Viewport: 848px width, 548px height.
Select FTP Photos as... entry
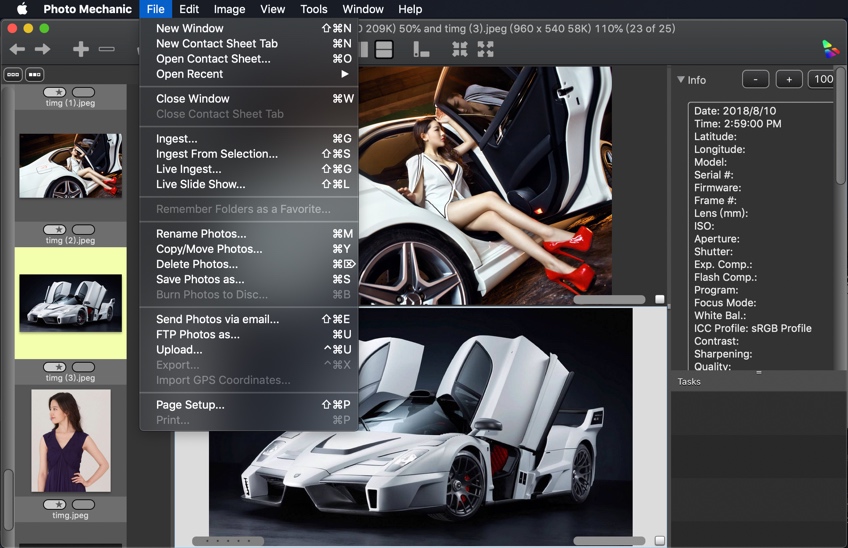click(x=249, y=334)
